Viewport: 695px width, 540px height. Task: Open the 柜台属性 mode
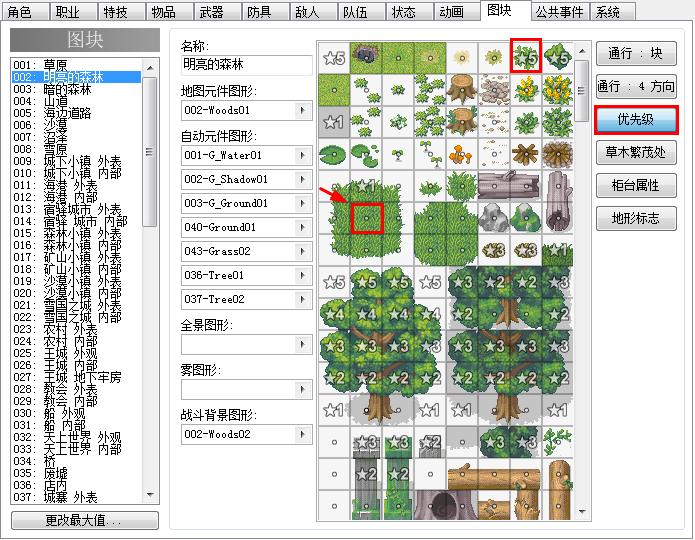coord(636,185)
